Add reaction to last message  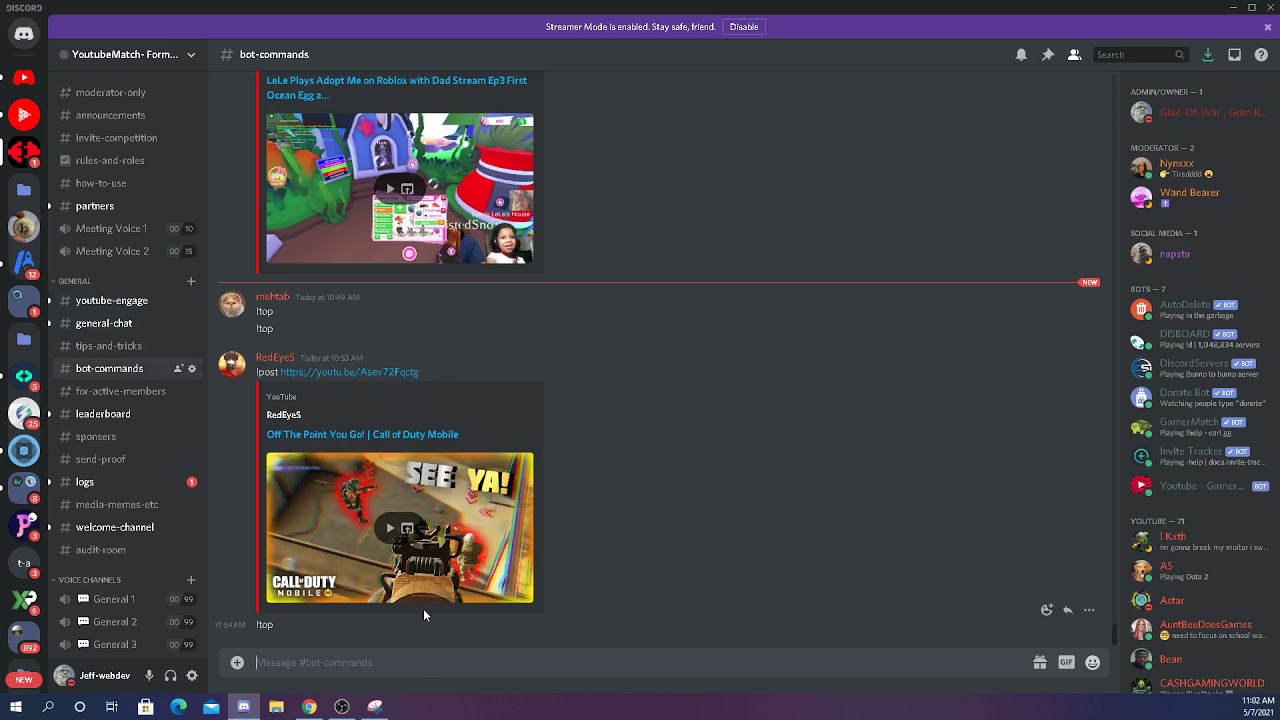click(x=1046, y=610)
